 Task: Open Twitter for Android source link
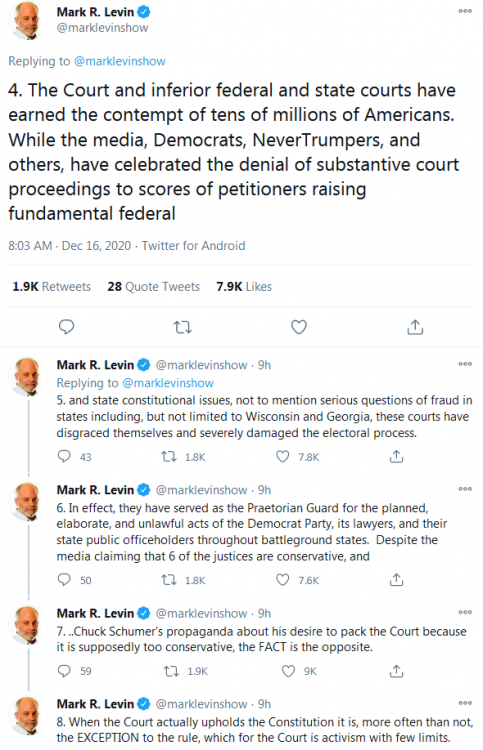(193, 246)
